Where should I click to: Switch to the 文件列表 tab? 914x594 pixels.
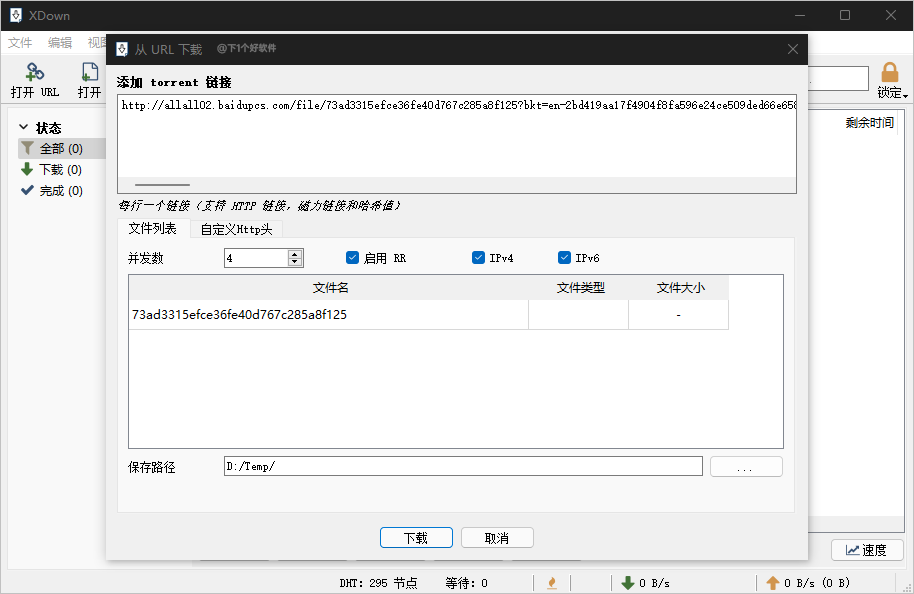click(153, 229)
